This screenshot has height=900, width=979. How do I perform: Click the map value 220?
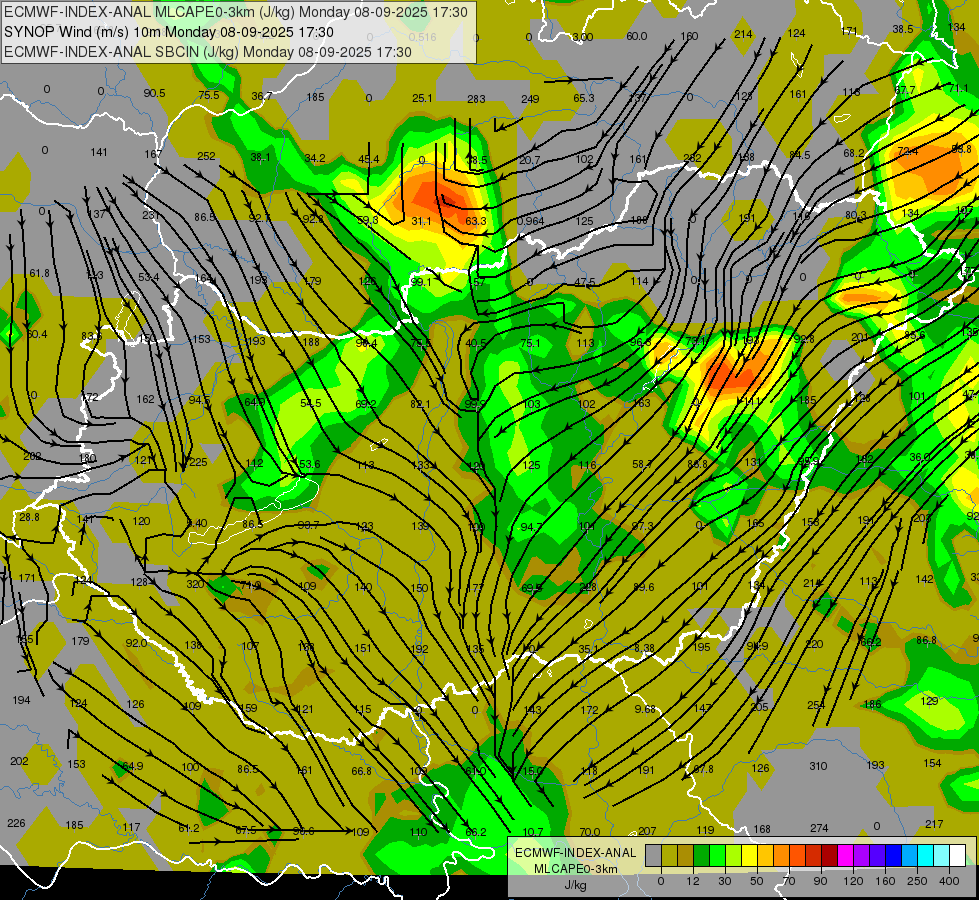[814, 644]
